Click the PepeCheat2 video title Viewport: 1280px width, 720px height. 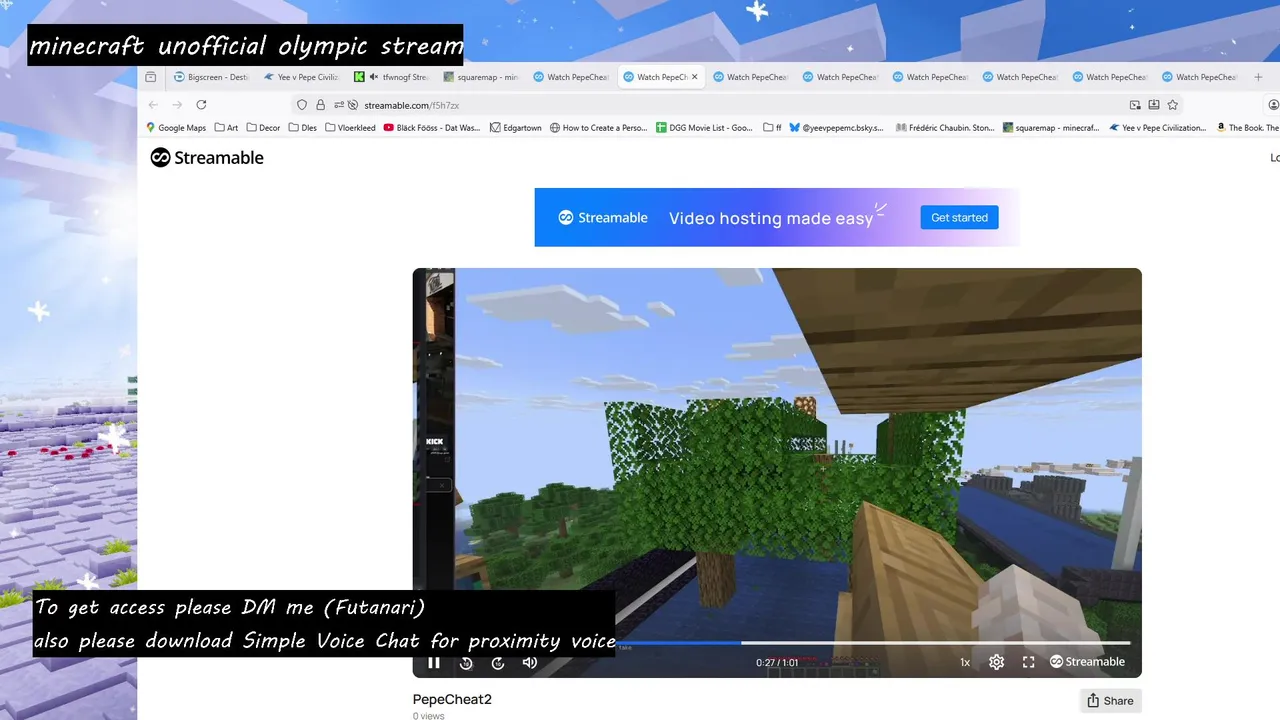click(452, 699)
